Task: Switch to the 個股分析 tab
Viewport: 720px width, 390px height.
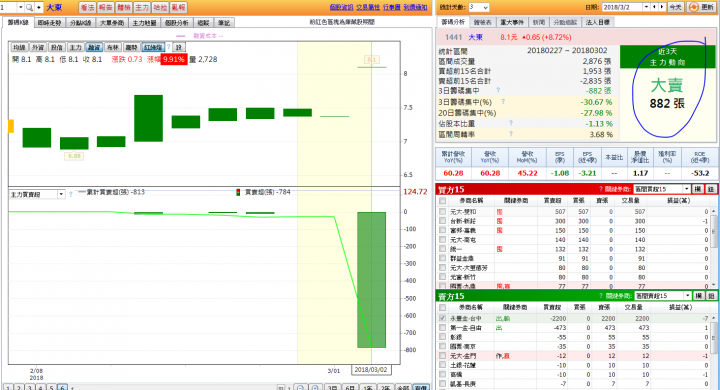Action: pyautogui.click(x=176, y=23)
